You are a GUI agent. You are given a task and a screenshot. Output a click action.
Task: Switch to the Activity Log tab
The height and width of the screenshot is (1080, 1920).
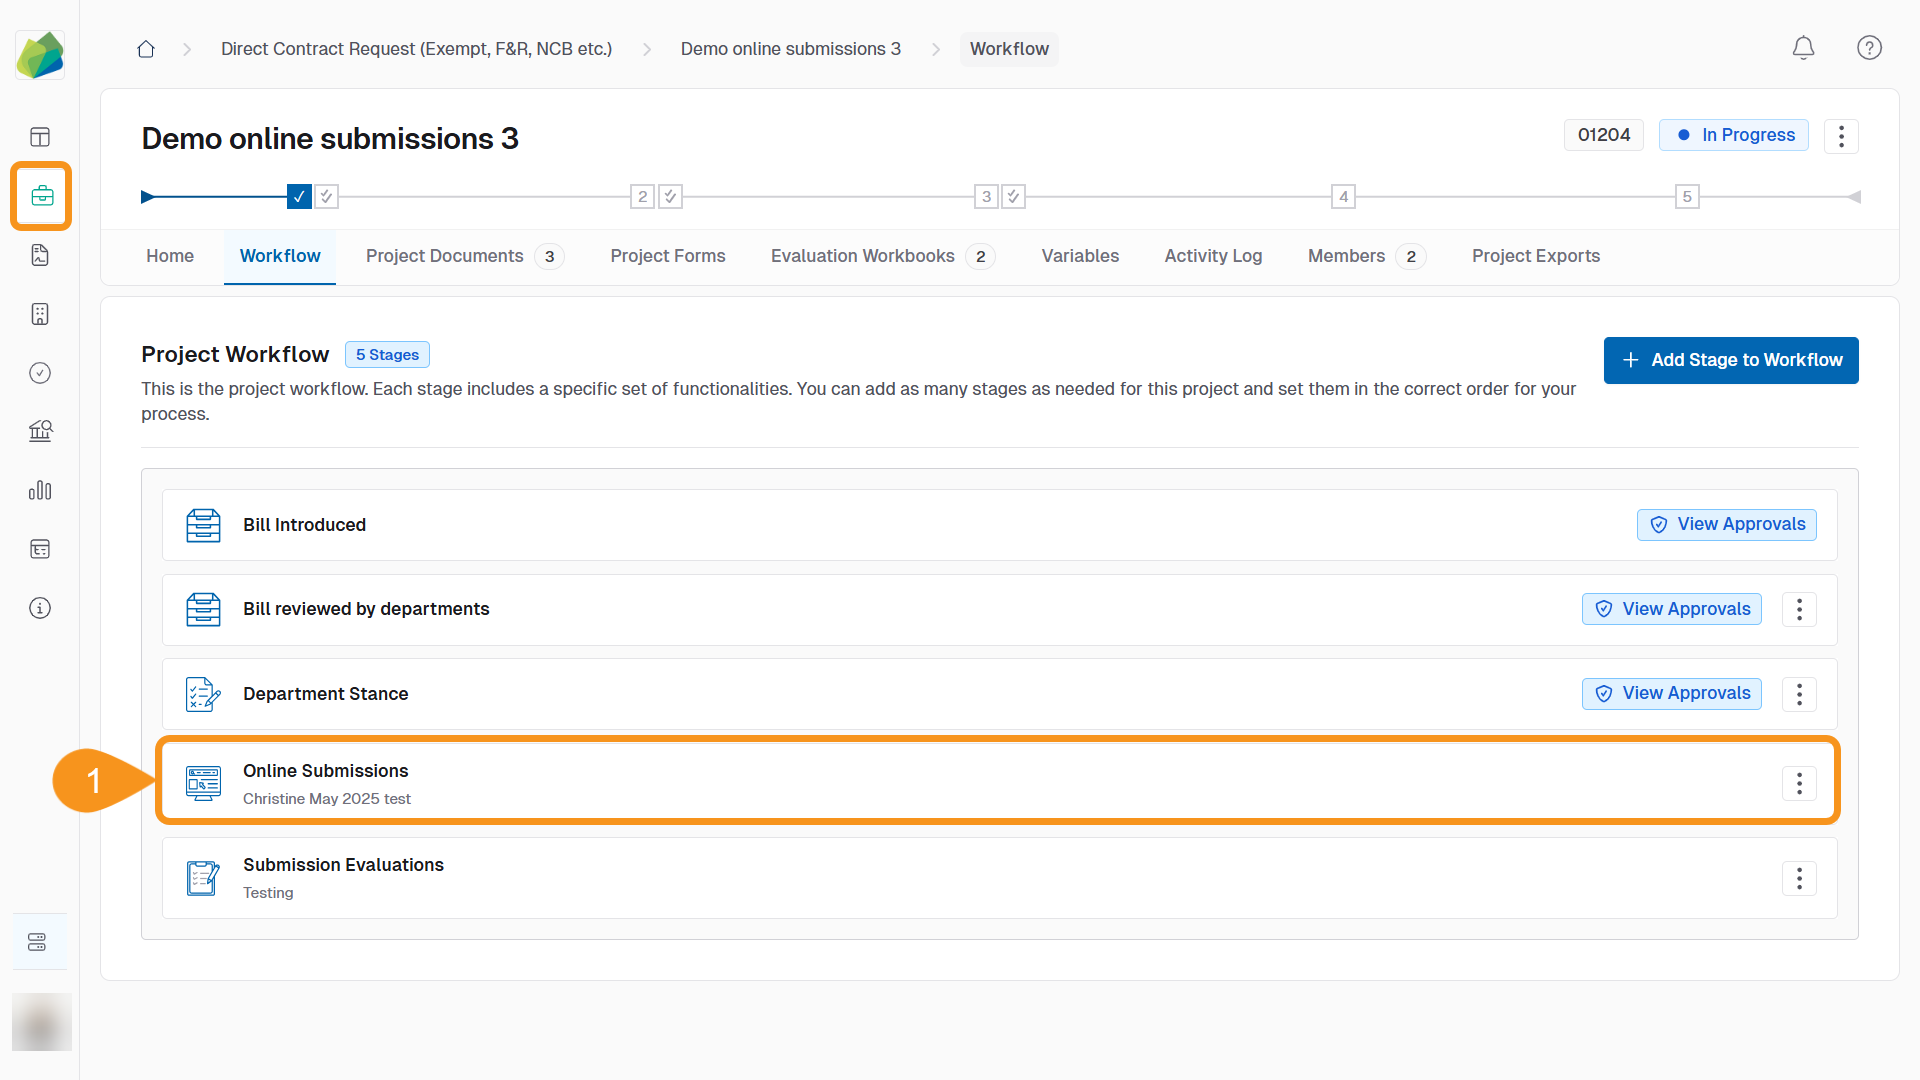click(1213, 256)
